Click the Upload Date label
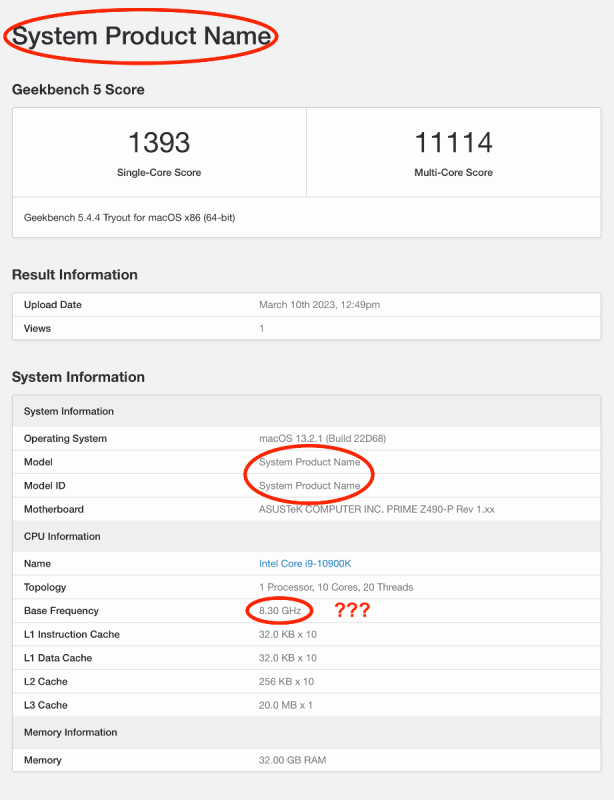This screenshot has height=800, width=614. pyautogui.click(x=53, y=305)
